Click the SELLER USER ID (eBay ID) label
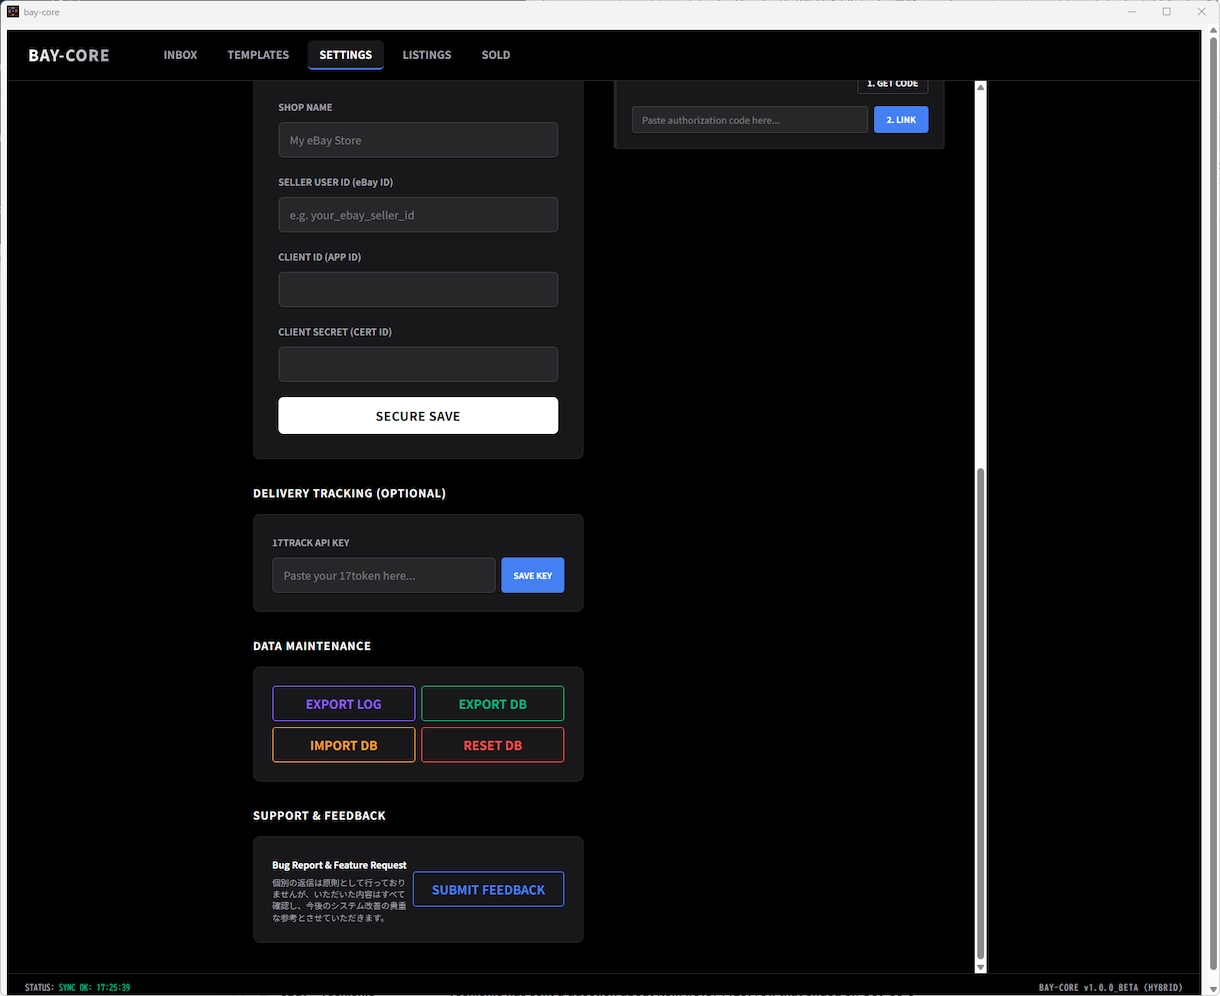1220x996 pixels. coord(335,182)
